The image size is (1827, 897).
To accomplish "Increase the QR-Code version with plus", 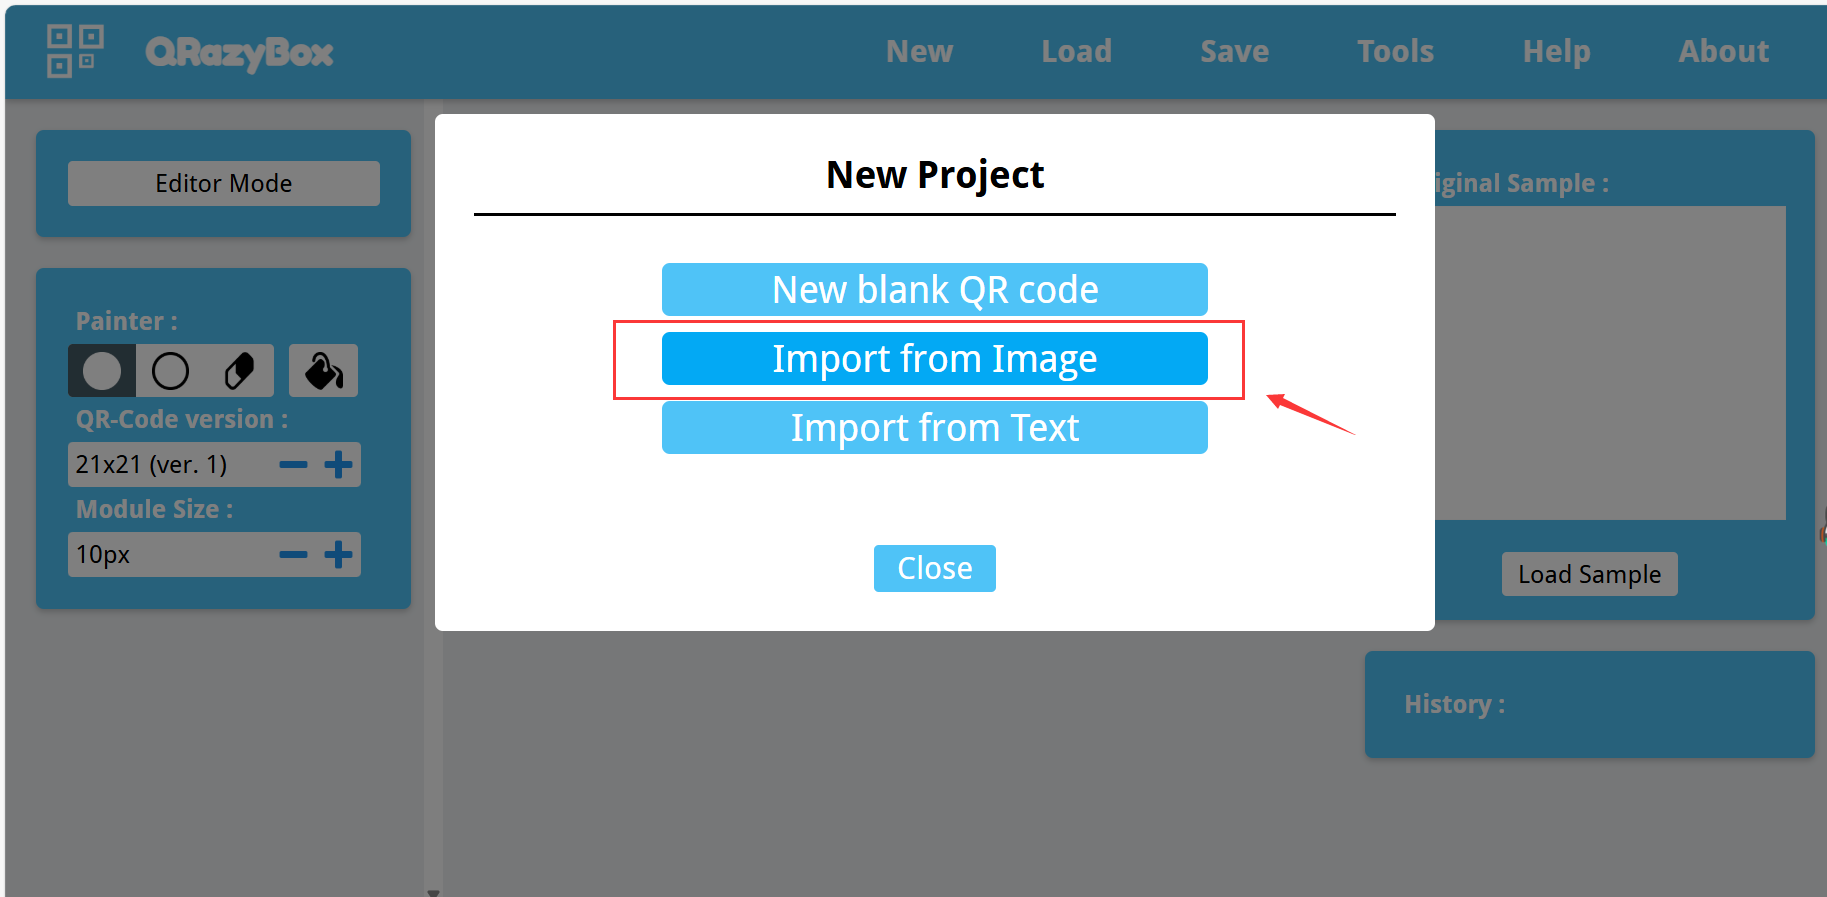I will coord(339,465).
